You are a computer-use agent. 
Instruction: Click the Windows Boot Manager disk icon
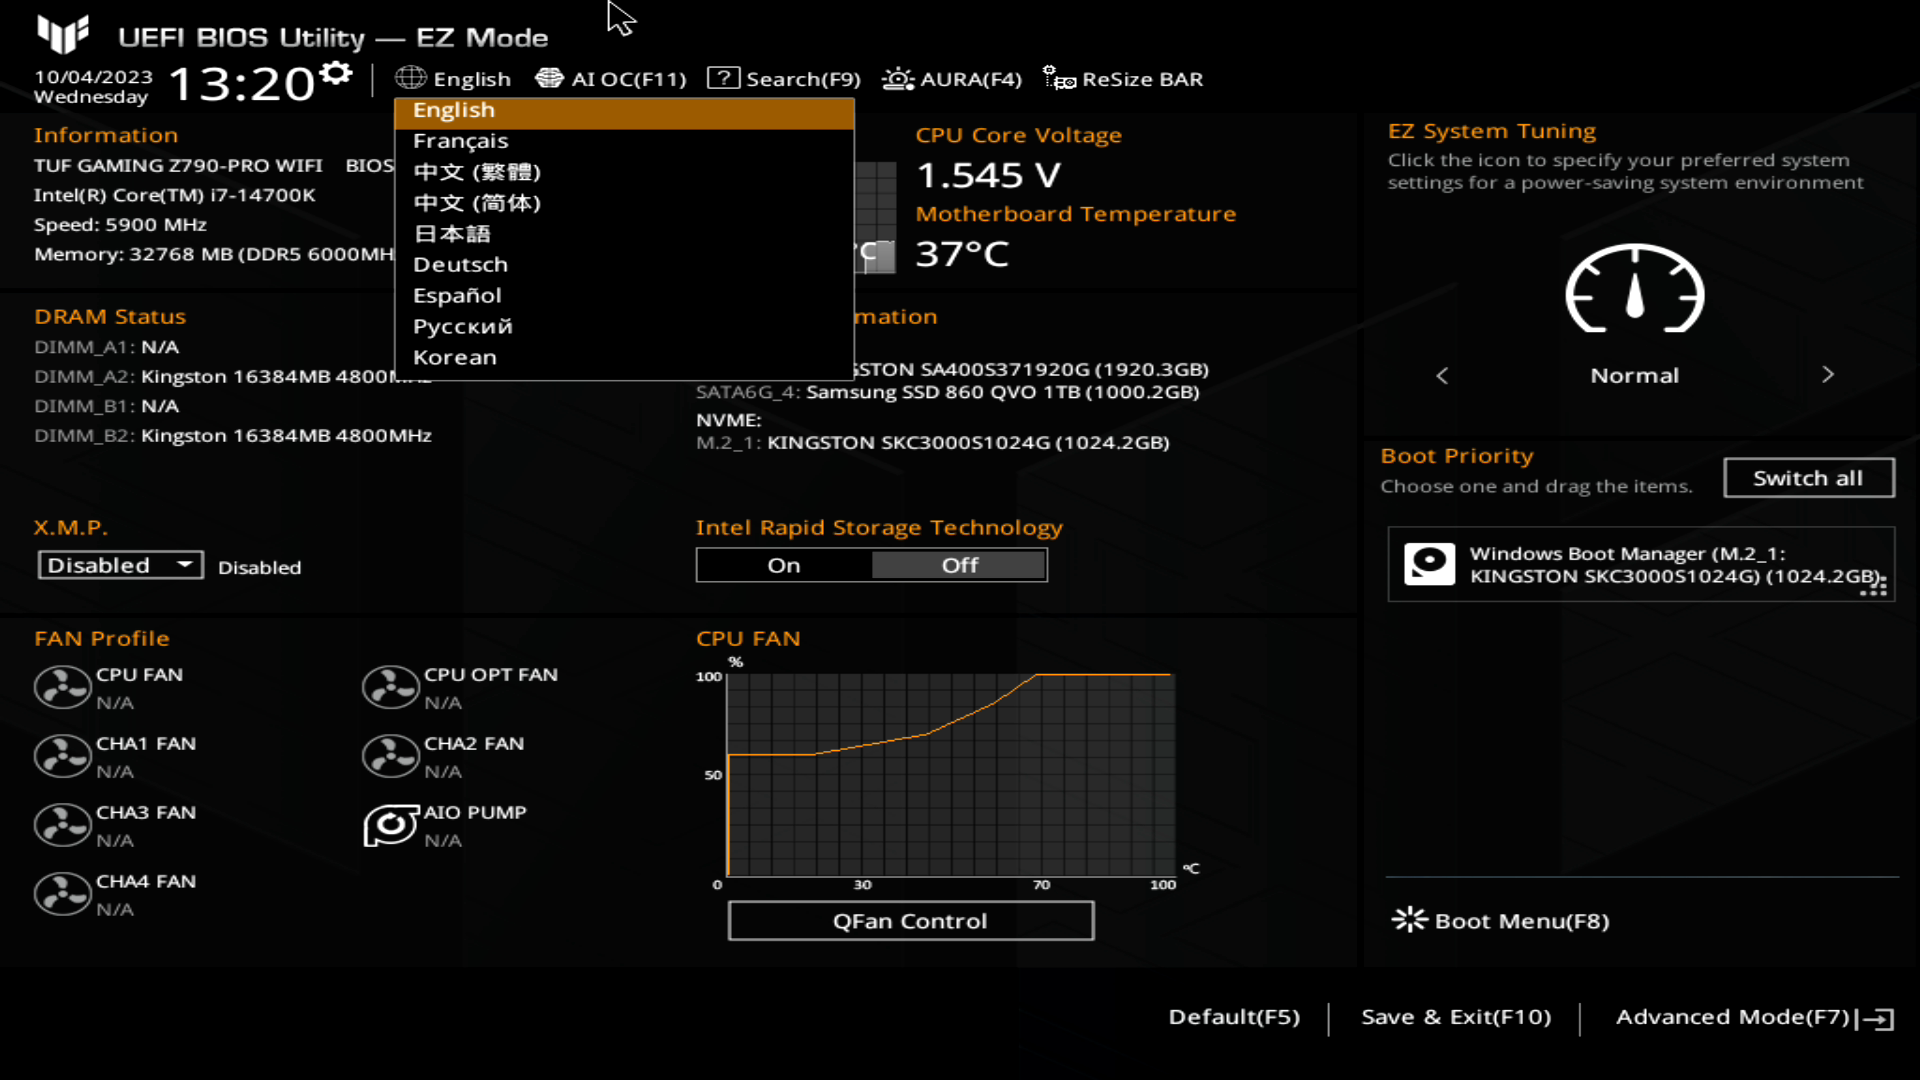point(1429,564)
